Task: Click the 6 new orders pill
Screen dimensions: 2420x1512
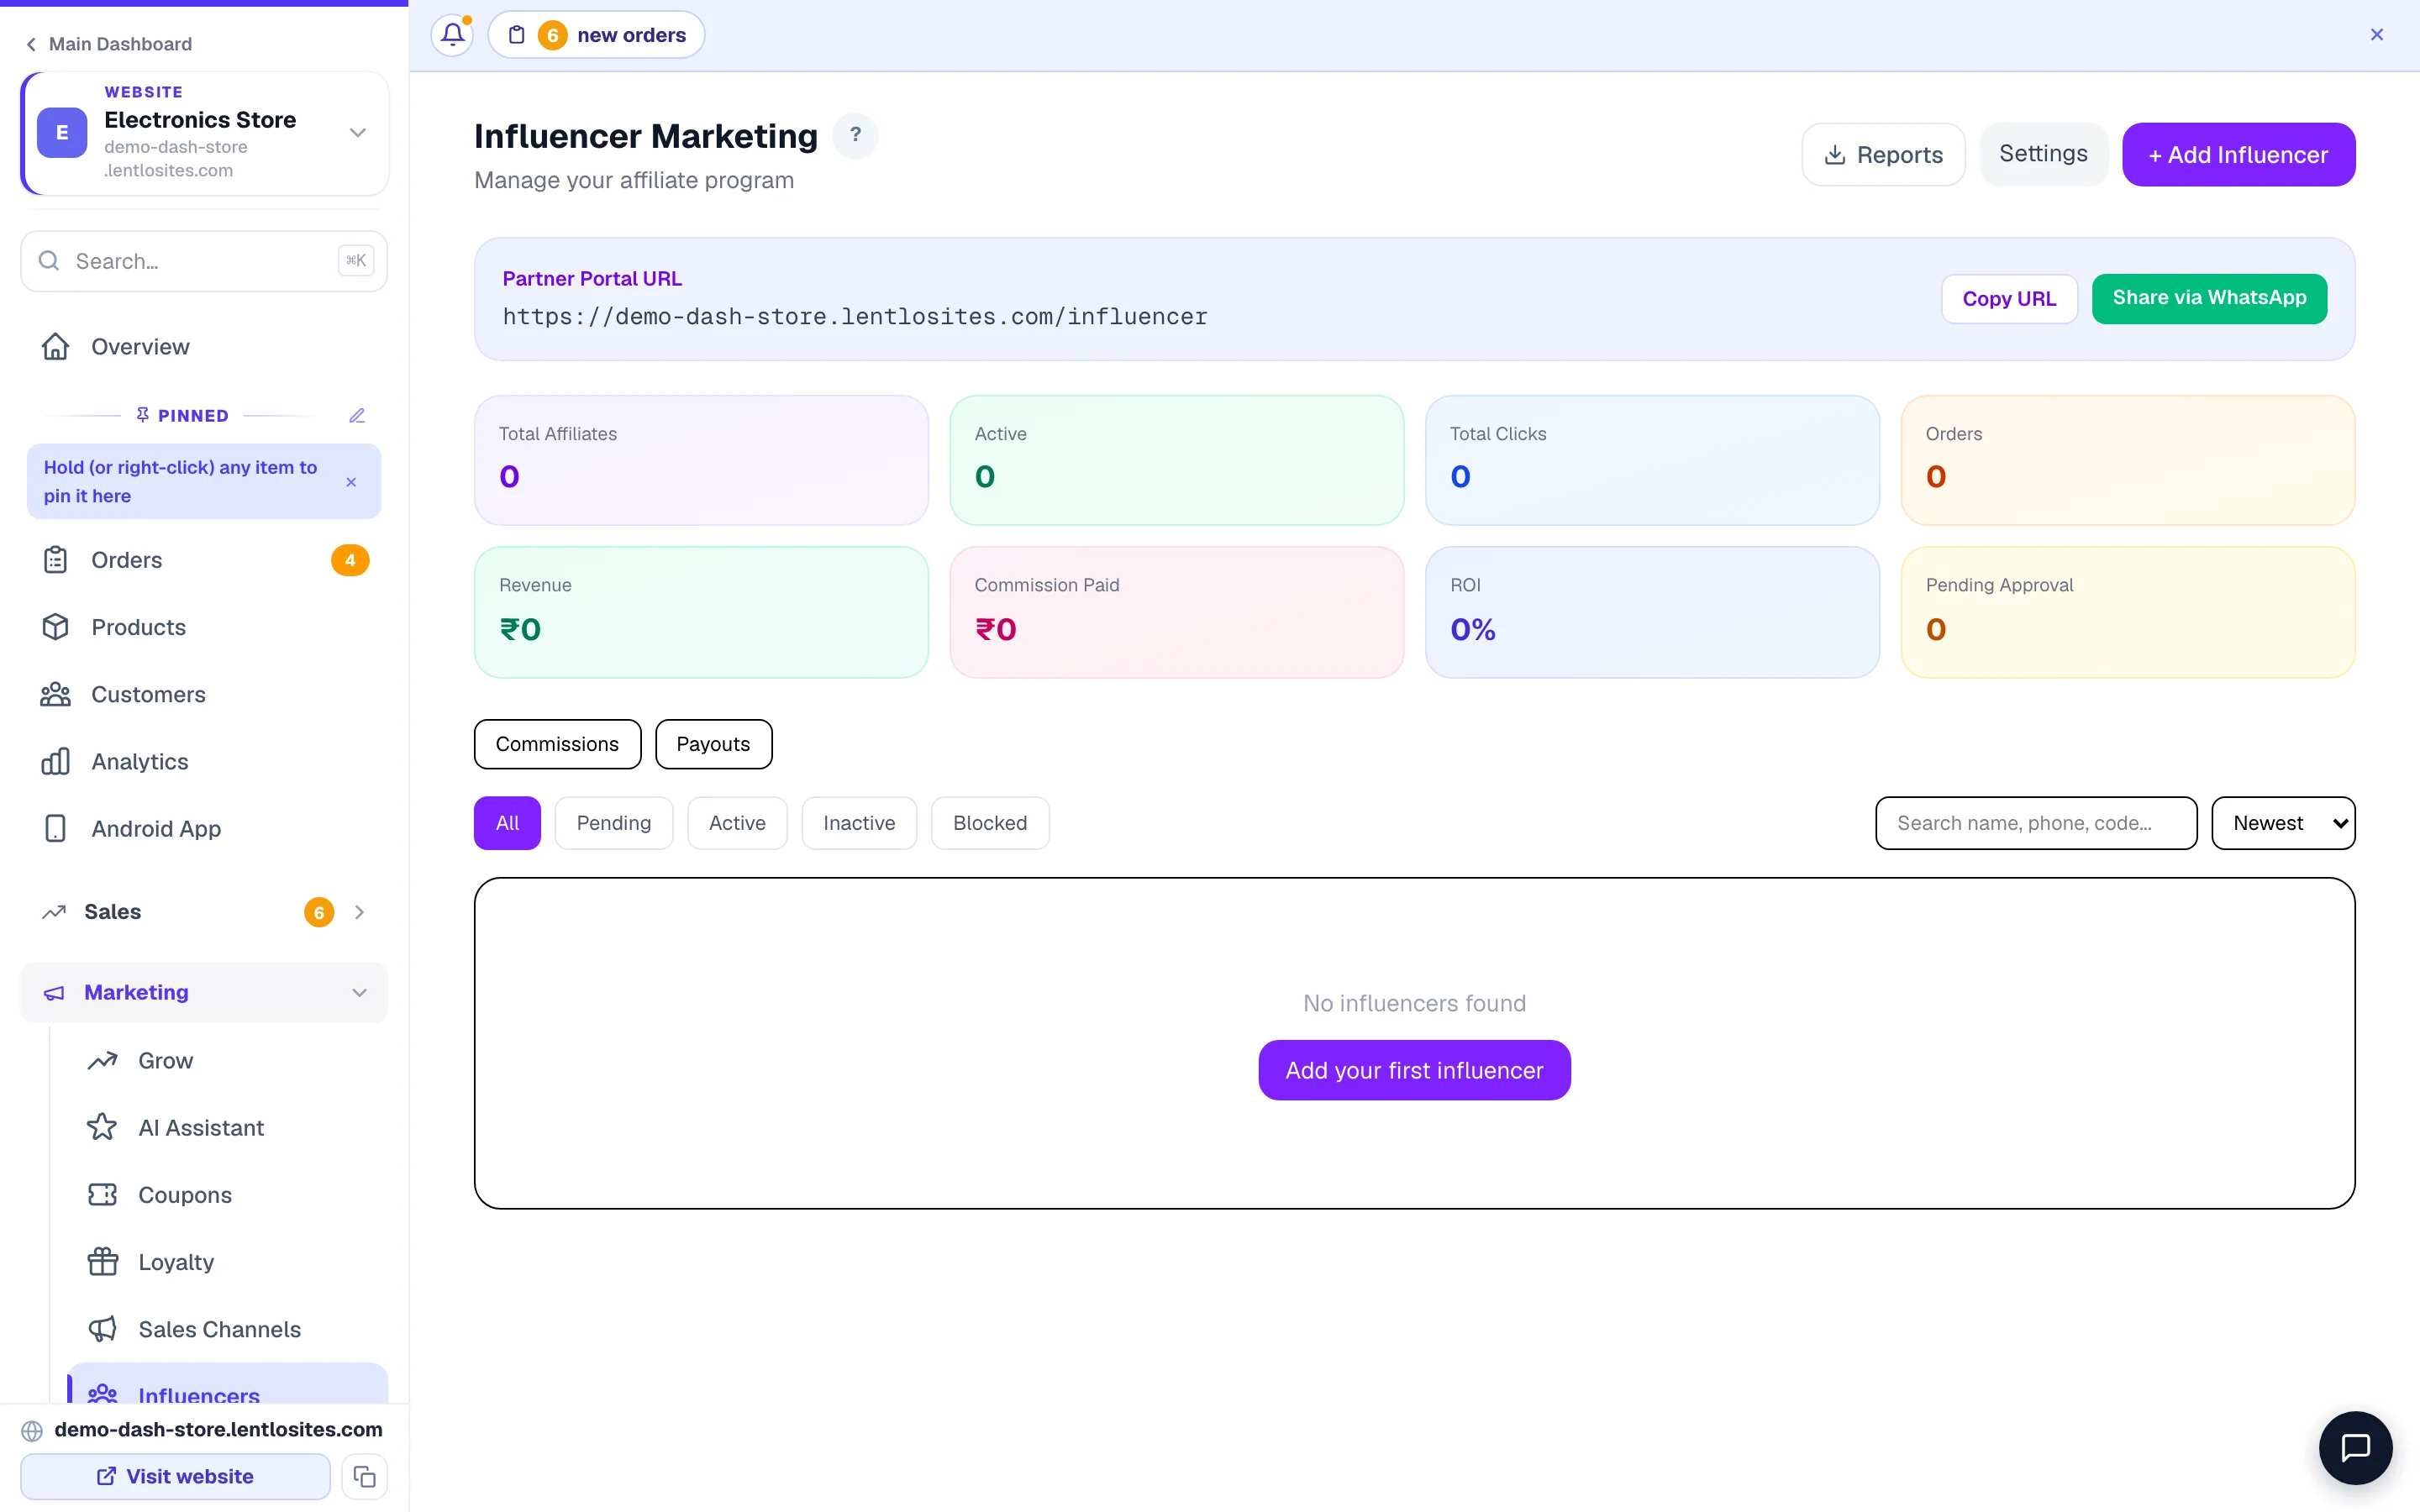Action: click(x=596, y=35)
